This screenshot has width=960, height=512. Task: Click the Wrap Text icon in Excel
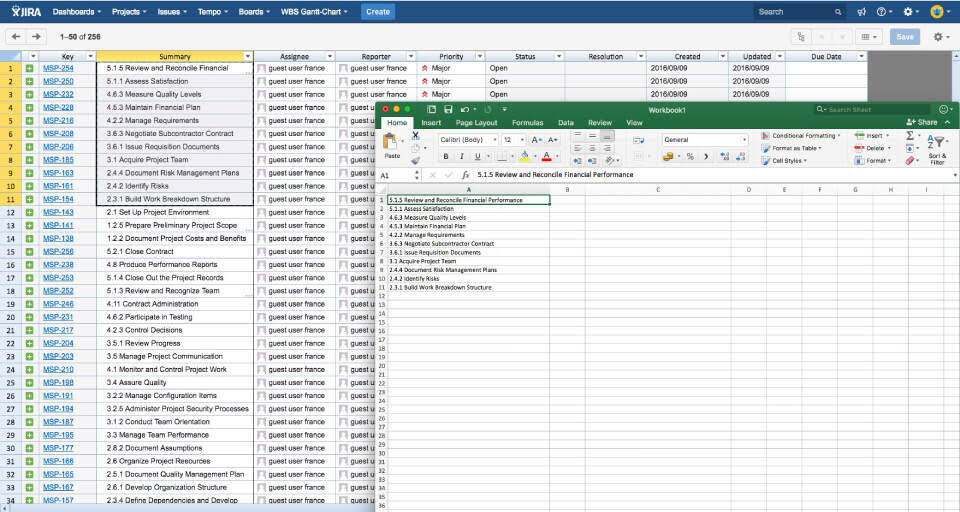(638, 140)
